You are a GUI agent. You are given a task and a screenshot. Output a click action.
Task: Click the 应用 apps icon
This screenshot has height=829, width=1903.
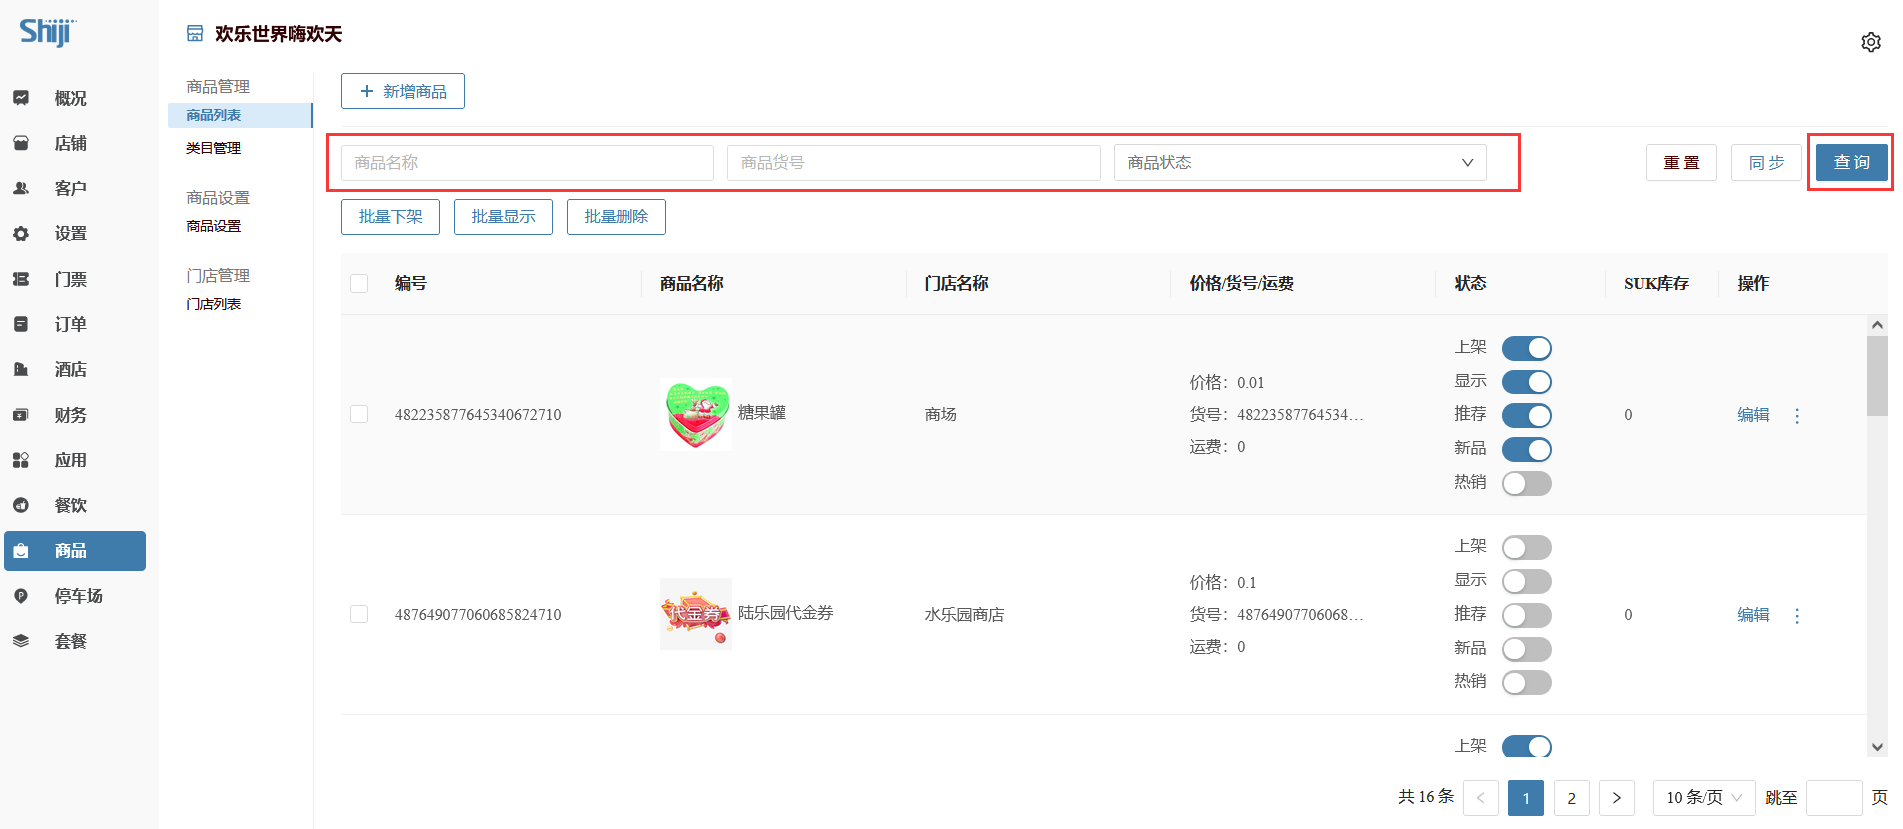coord(21,460)
